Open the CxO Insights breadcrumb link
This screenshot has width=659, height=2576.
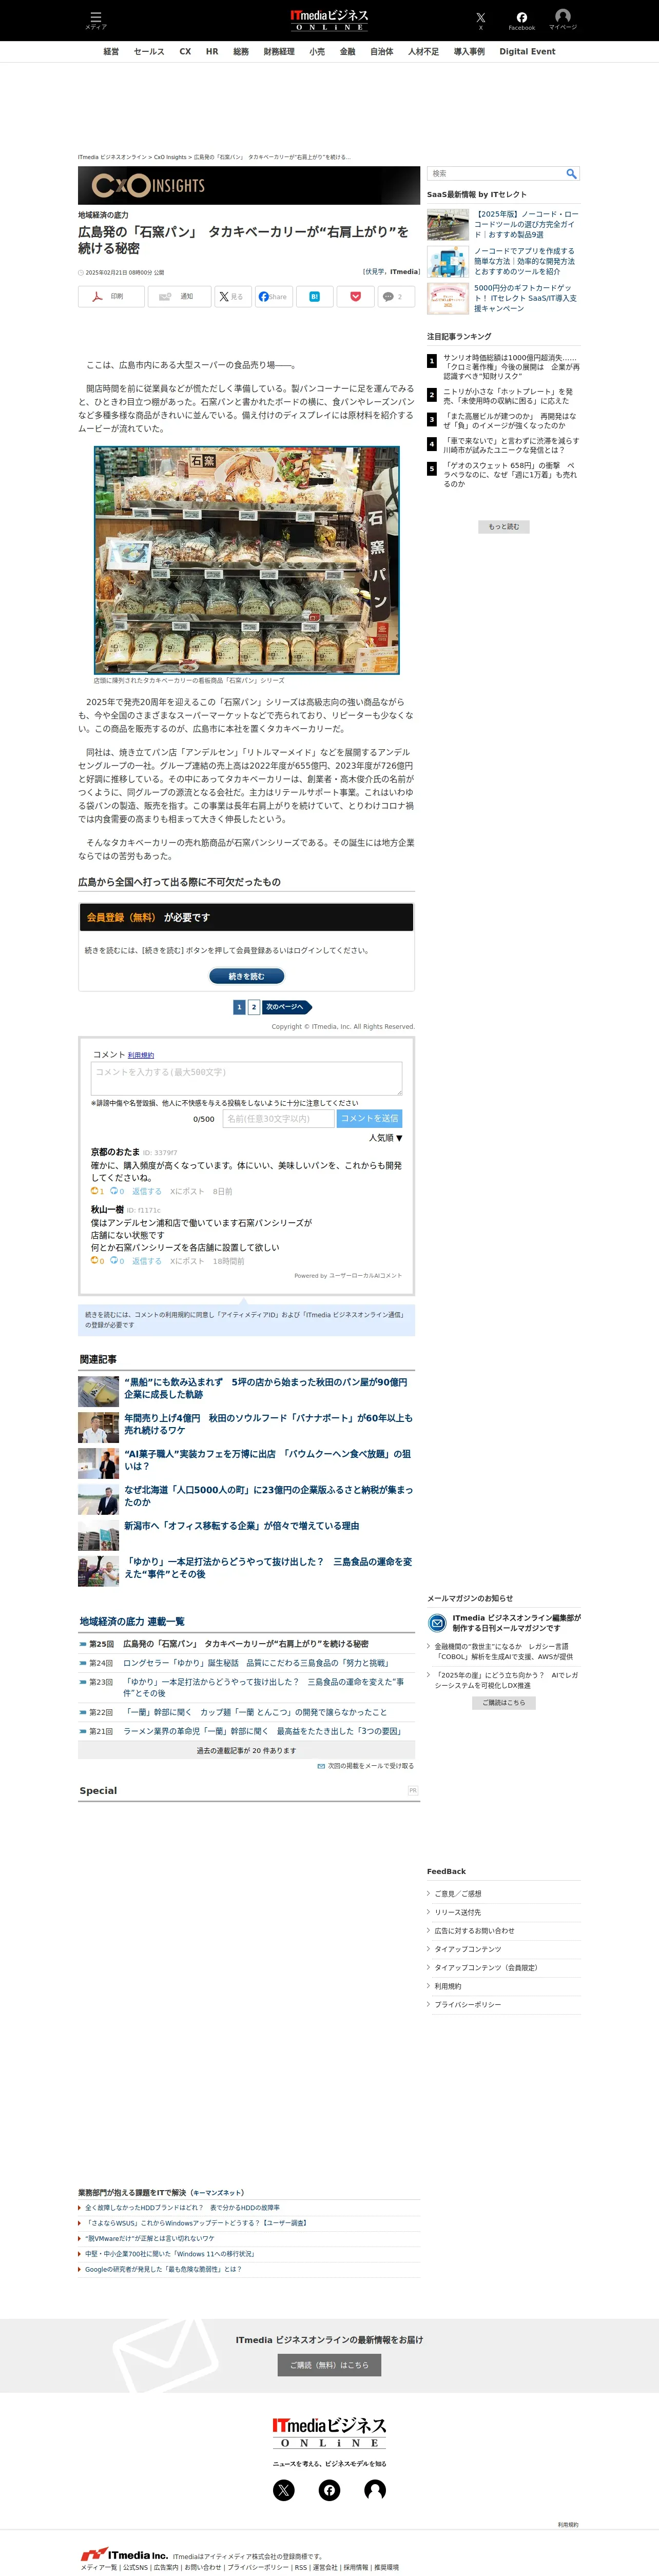tap(170, 157)
